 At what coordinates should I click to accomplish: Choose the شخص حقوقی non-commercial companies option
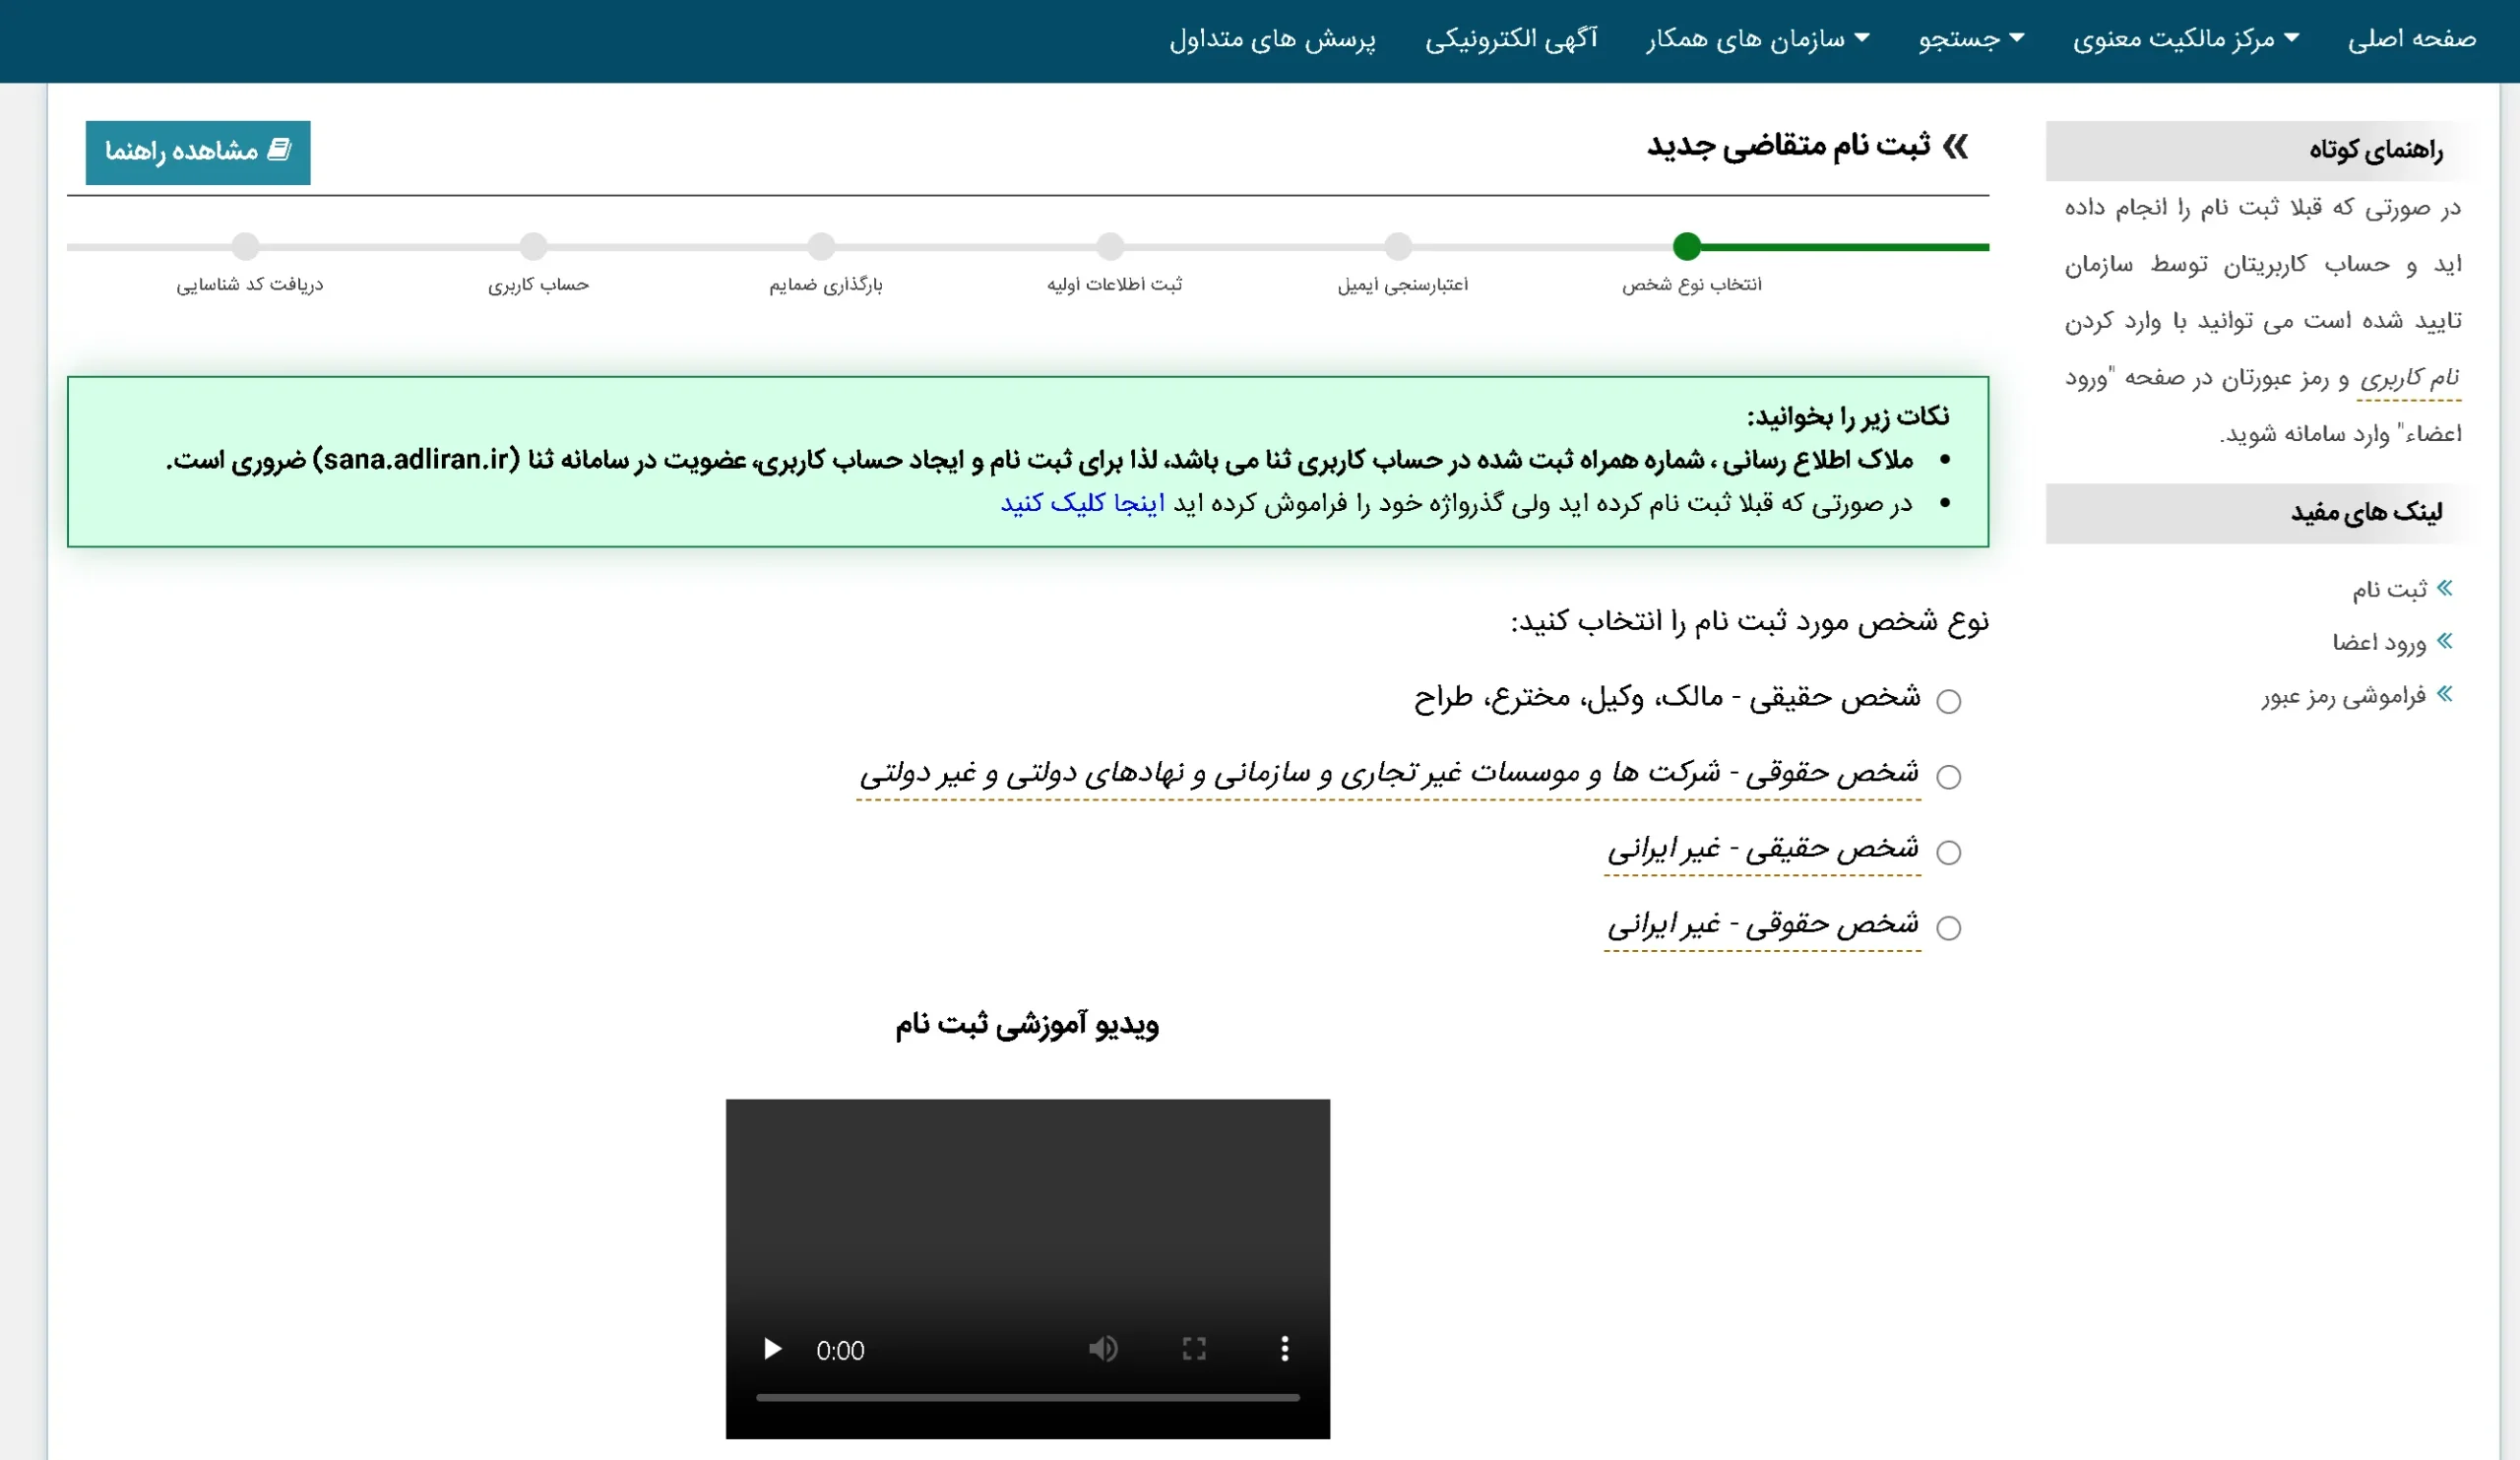(1949, 775)
